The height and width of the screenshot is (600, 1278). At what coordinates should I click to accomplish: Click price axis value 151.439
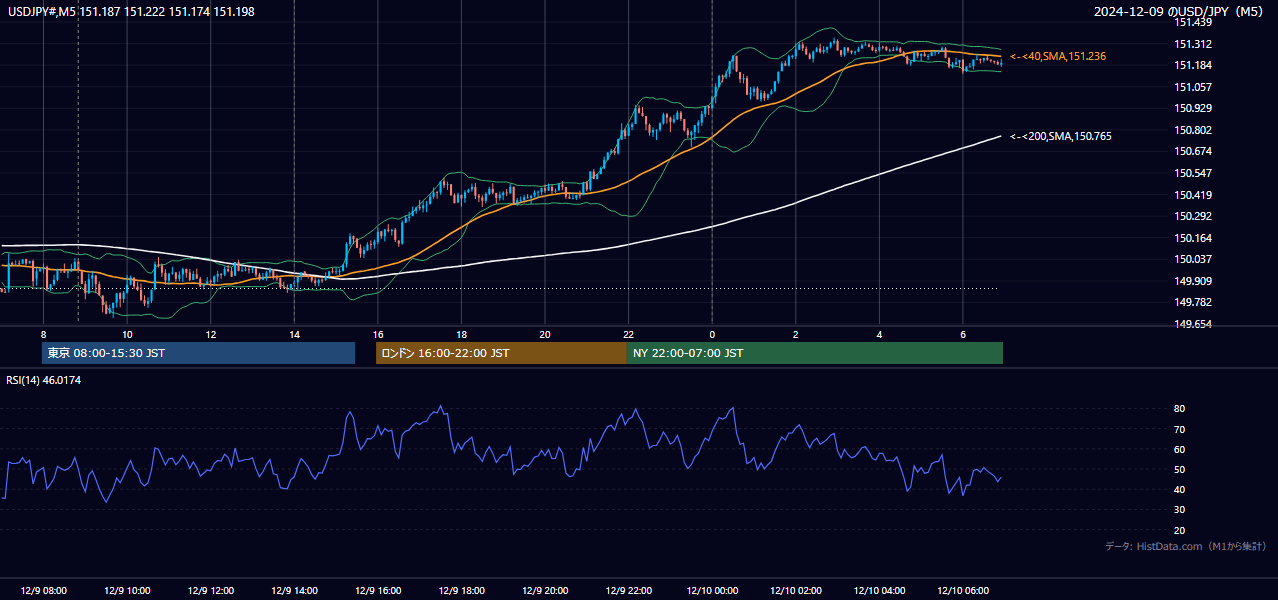click(1193, 22)
